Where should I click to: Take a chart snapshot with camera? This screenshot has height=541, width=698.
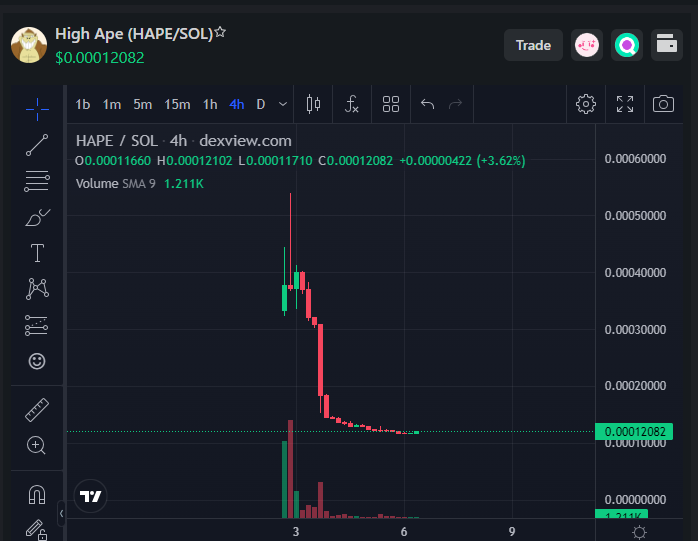click(663, 104)
